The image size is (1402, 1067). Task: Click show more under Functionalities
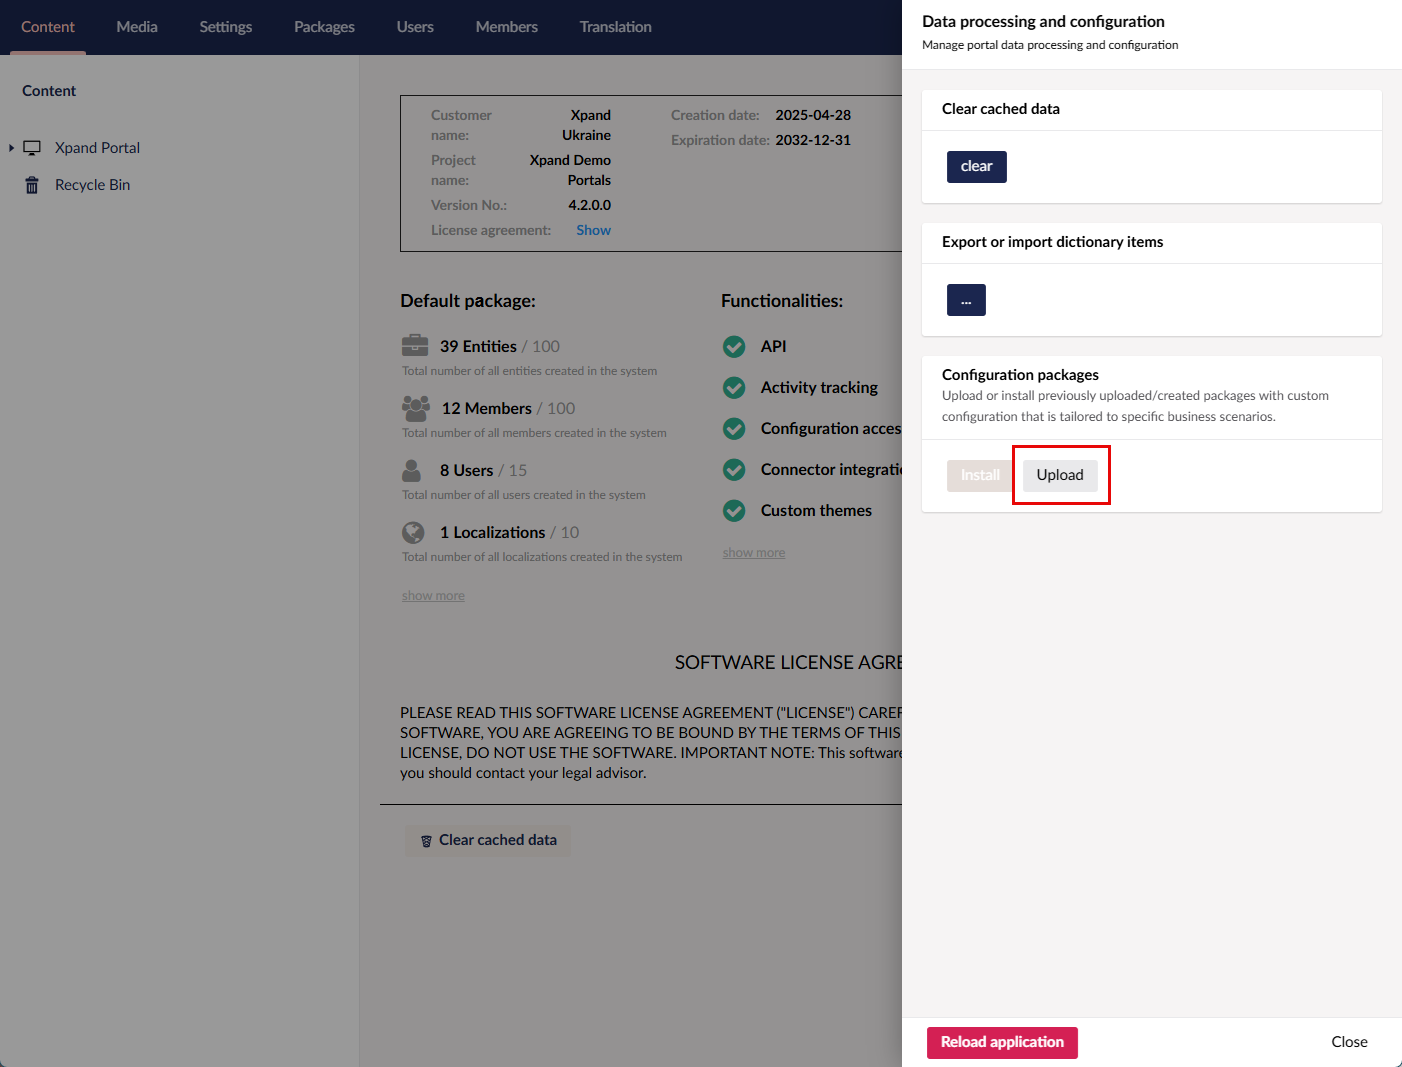tap(754, 553)
